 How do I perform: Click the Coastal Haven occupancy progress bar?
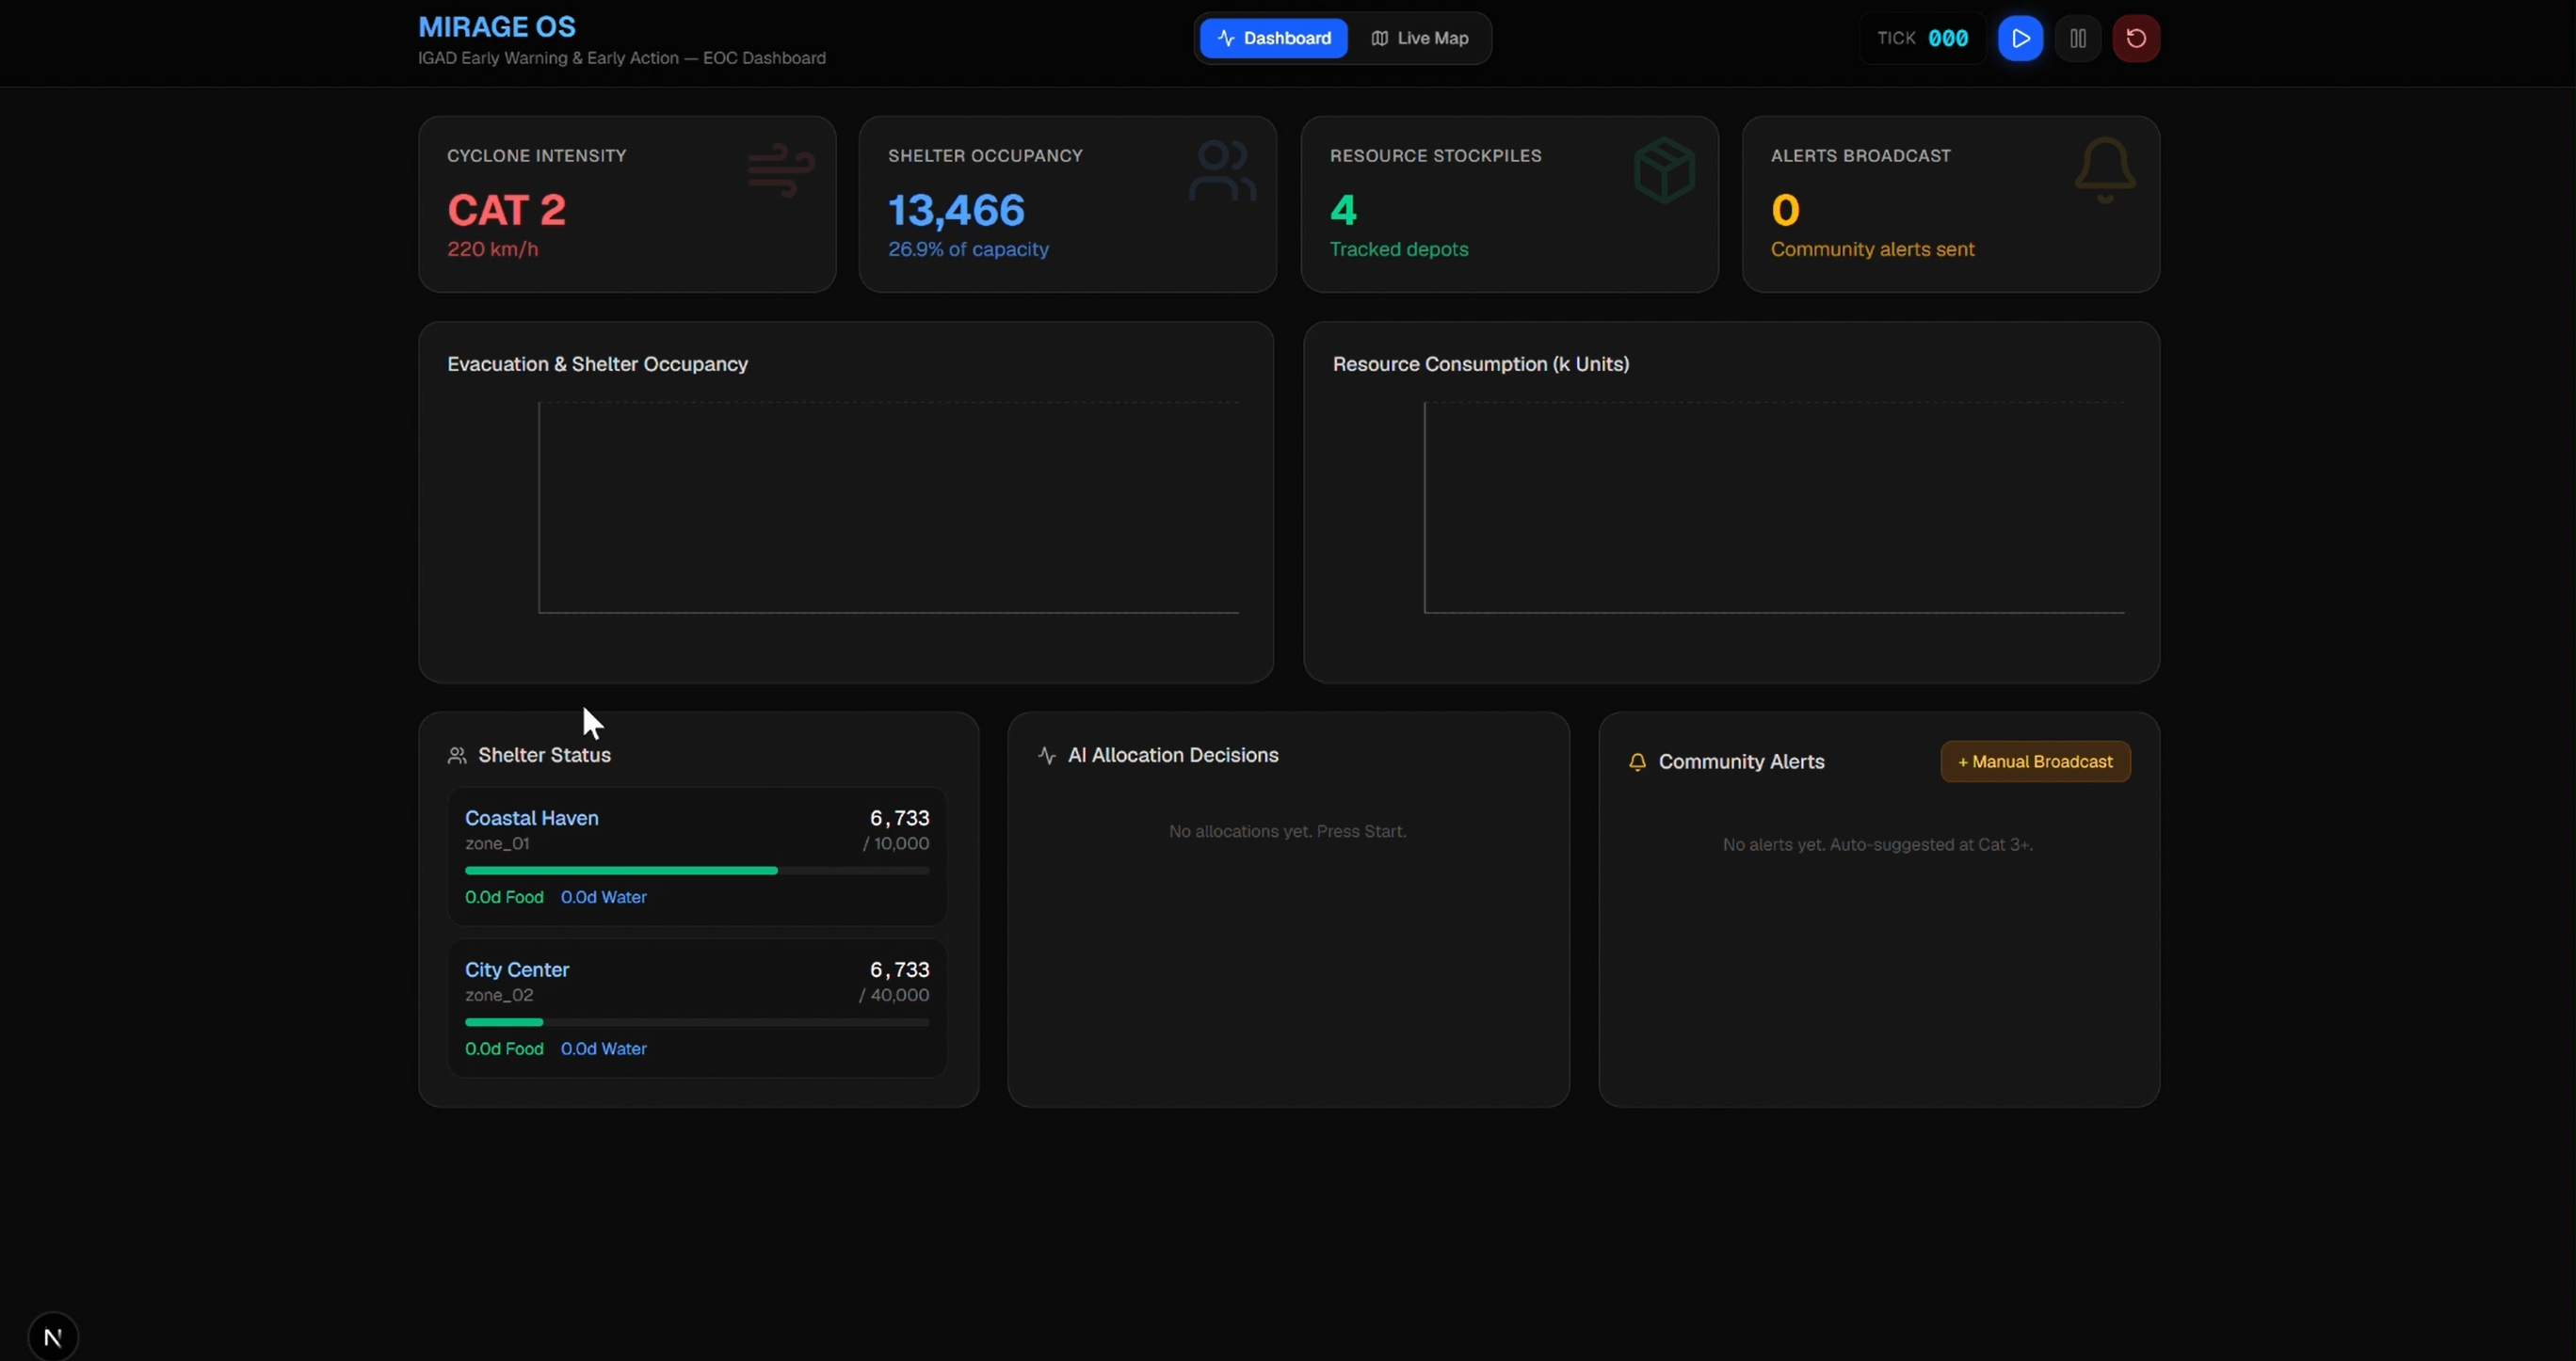(697, 871)
